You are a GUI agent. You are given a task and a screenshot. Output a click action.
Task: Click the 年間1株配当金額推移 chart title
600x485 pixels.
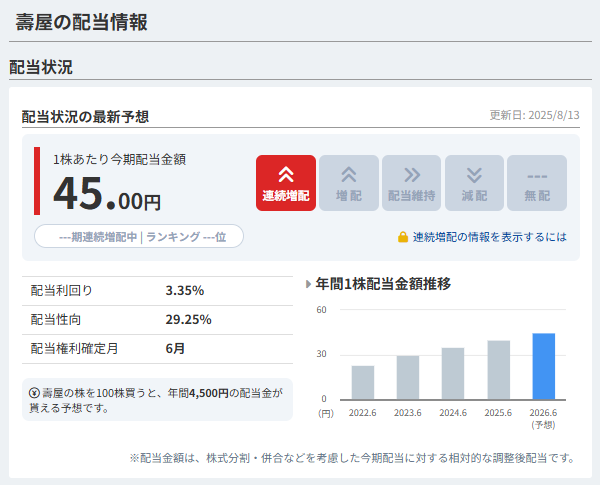[x=383, y=284]
